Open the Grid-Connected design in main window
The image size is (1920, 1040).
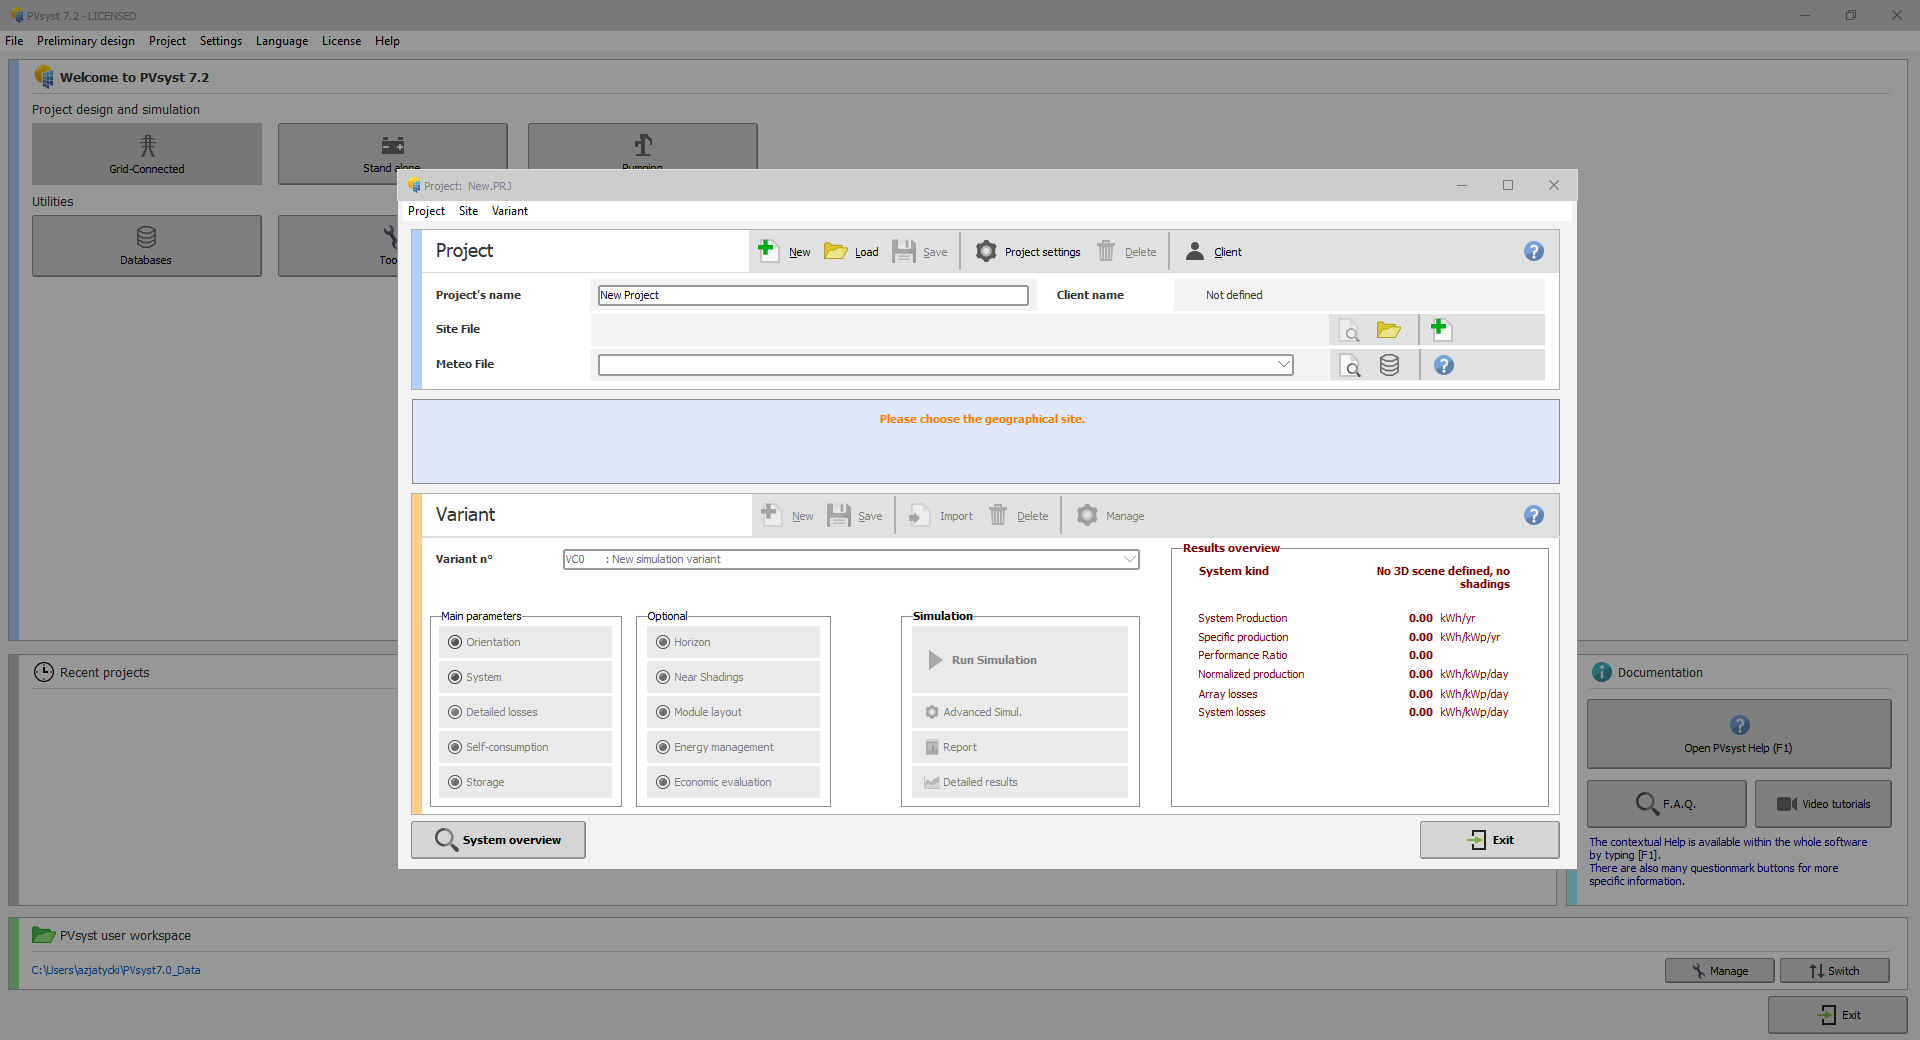click(x=147, y=154)
